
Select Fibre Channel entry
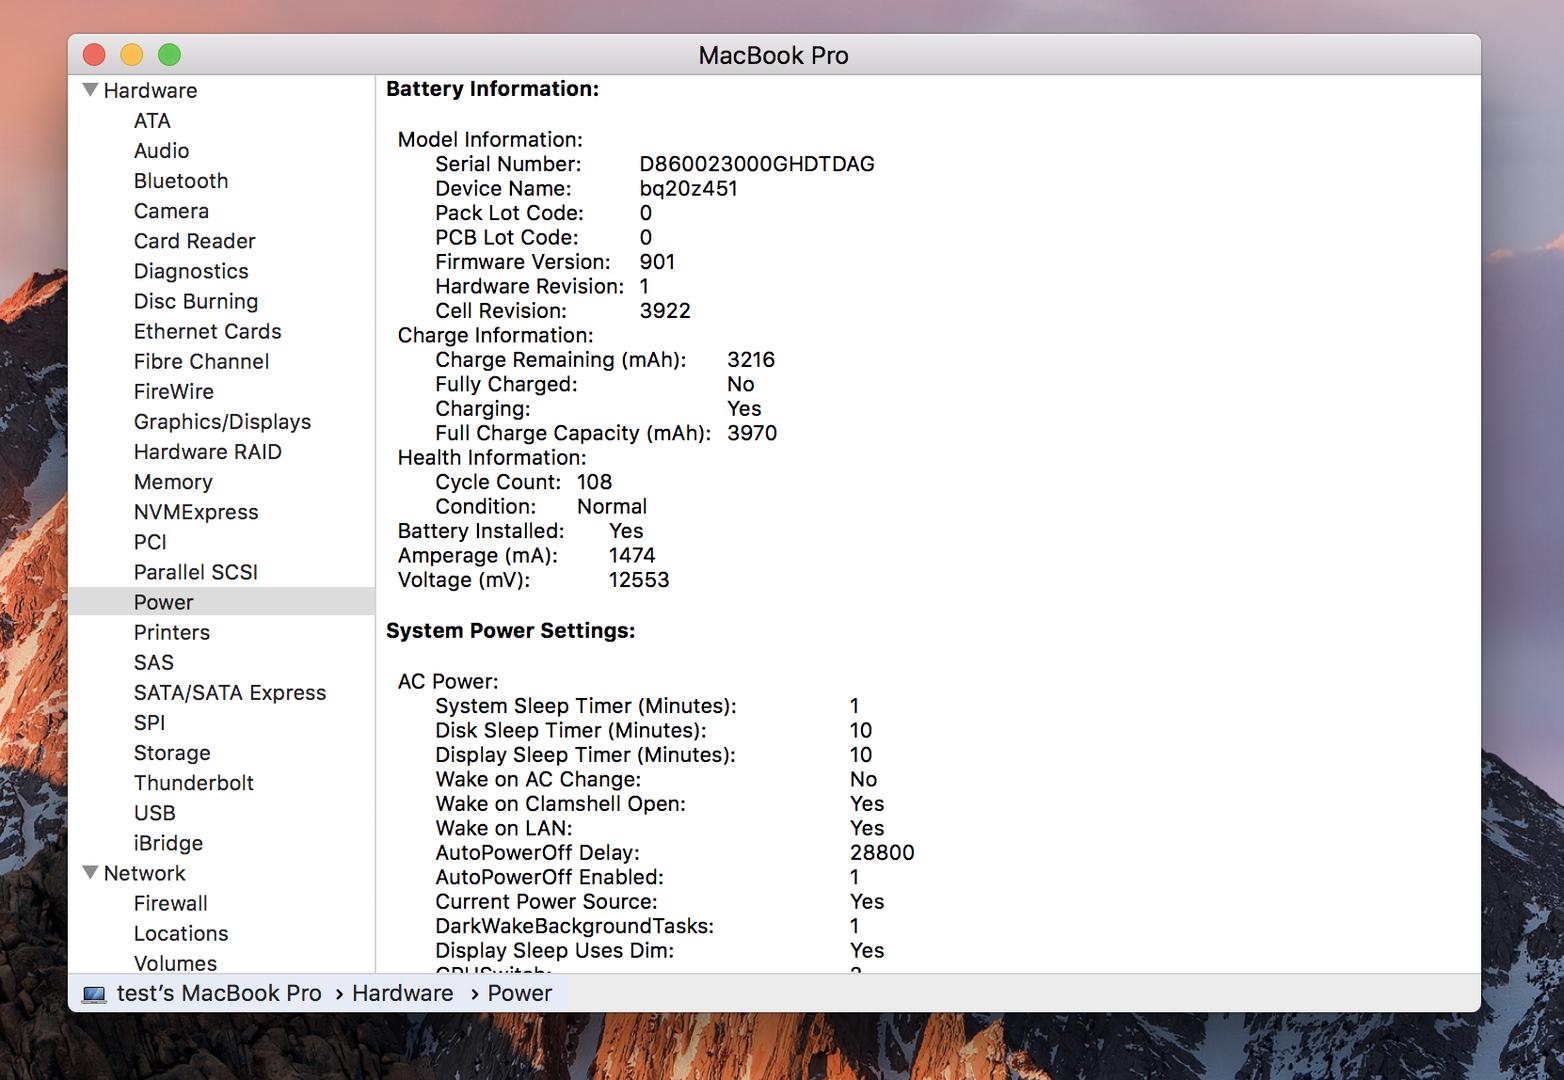coord(201,361)
